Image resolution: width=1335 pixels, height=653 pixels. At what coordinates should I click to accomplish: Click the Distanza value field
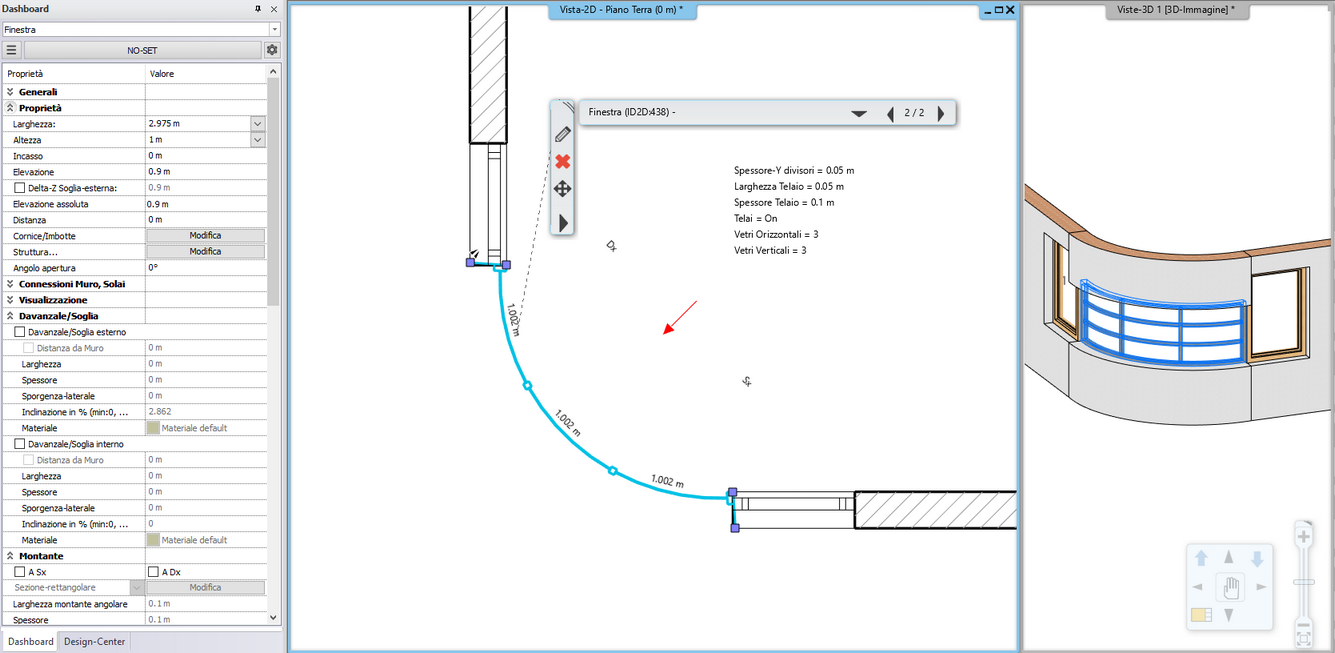tap(206, 220)
